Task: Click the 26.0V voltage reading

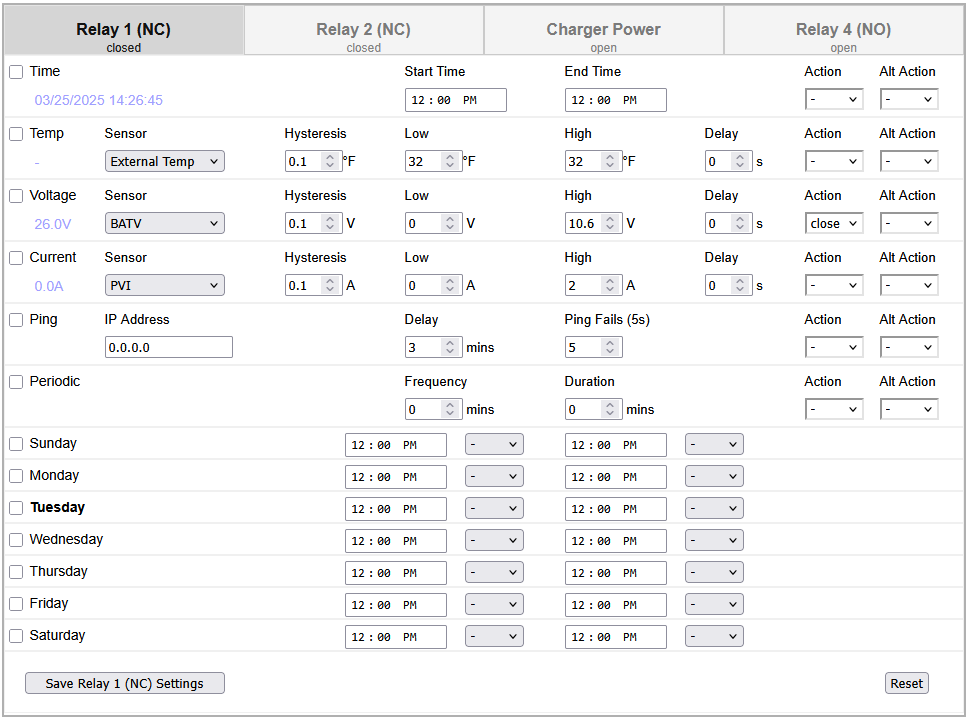Action: (x=53, y=224)
